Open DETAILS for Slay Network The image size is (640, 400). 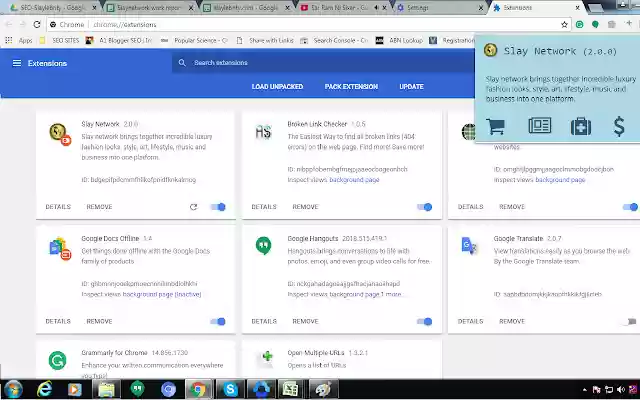coord(58,207)
